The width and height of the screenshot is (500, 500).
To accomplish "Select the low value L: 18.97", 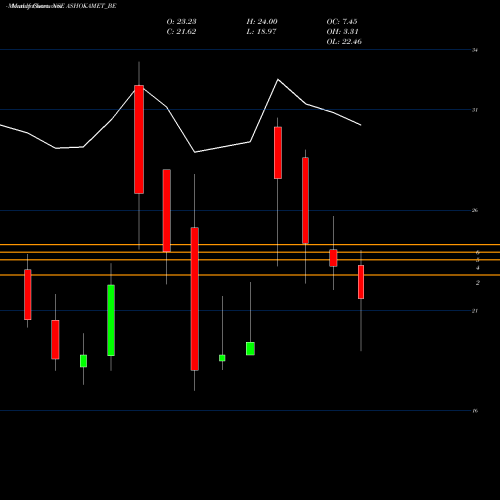I will pyautogui.click(x=261, y=32).
